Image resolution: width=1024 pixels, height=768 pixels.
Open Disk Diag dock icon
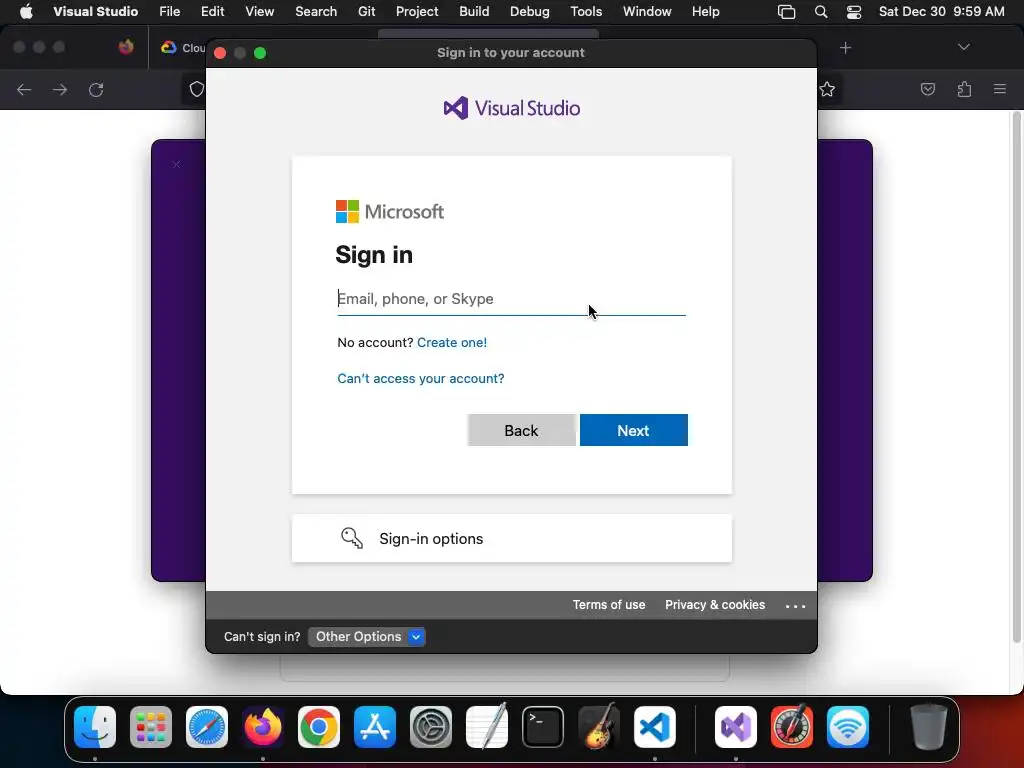pyautogui.click(x=792, y=727)
